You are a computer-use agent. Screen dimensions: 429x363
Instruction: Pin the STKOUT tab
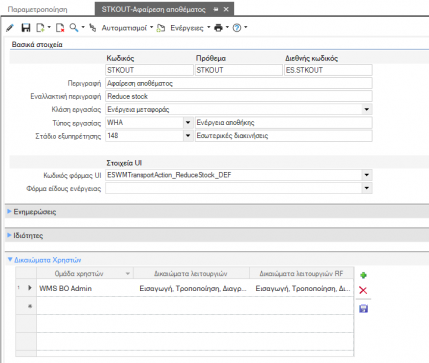(x=216, y=9)
